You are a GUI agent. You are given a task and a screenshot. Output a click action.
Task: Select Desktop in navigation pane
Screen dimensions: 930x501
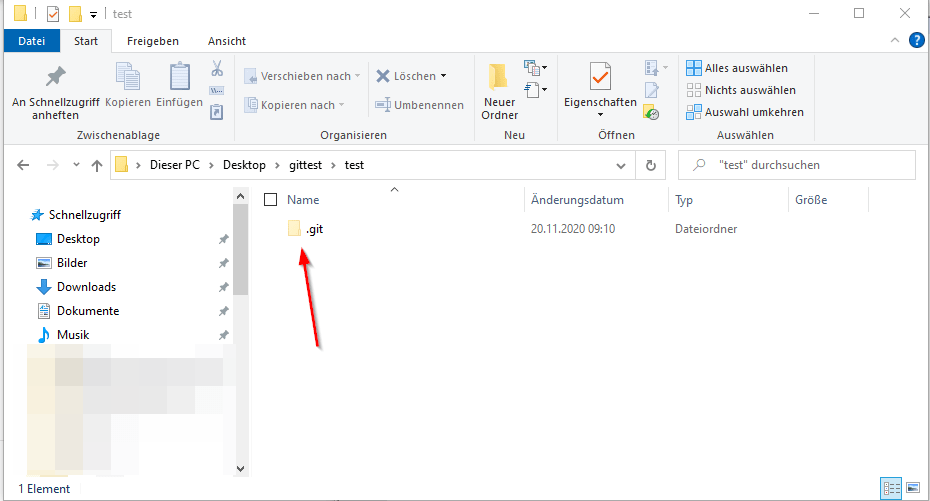coord(78,239)
